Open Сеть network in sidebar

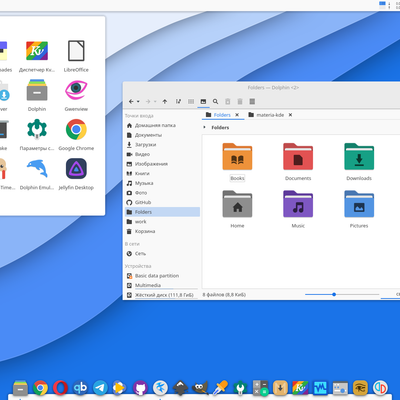pyautogui.click(x=162, y=254)
